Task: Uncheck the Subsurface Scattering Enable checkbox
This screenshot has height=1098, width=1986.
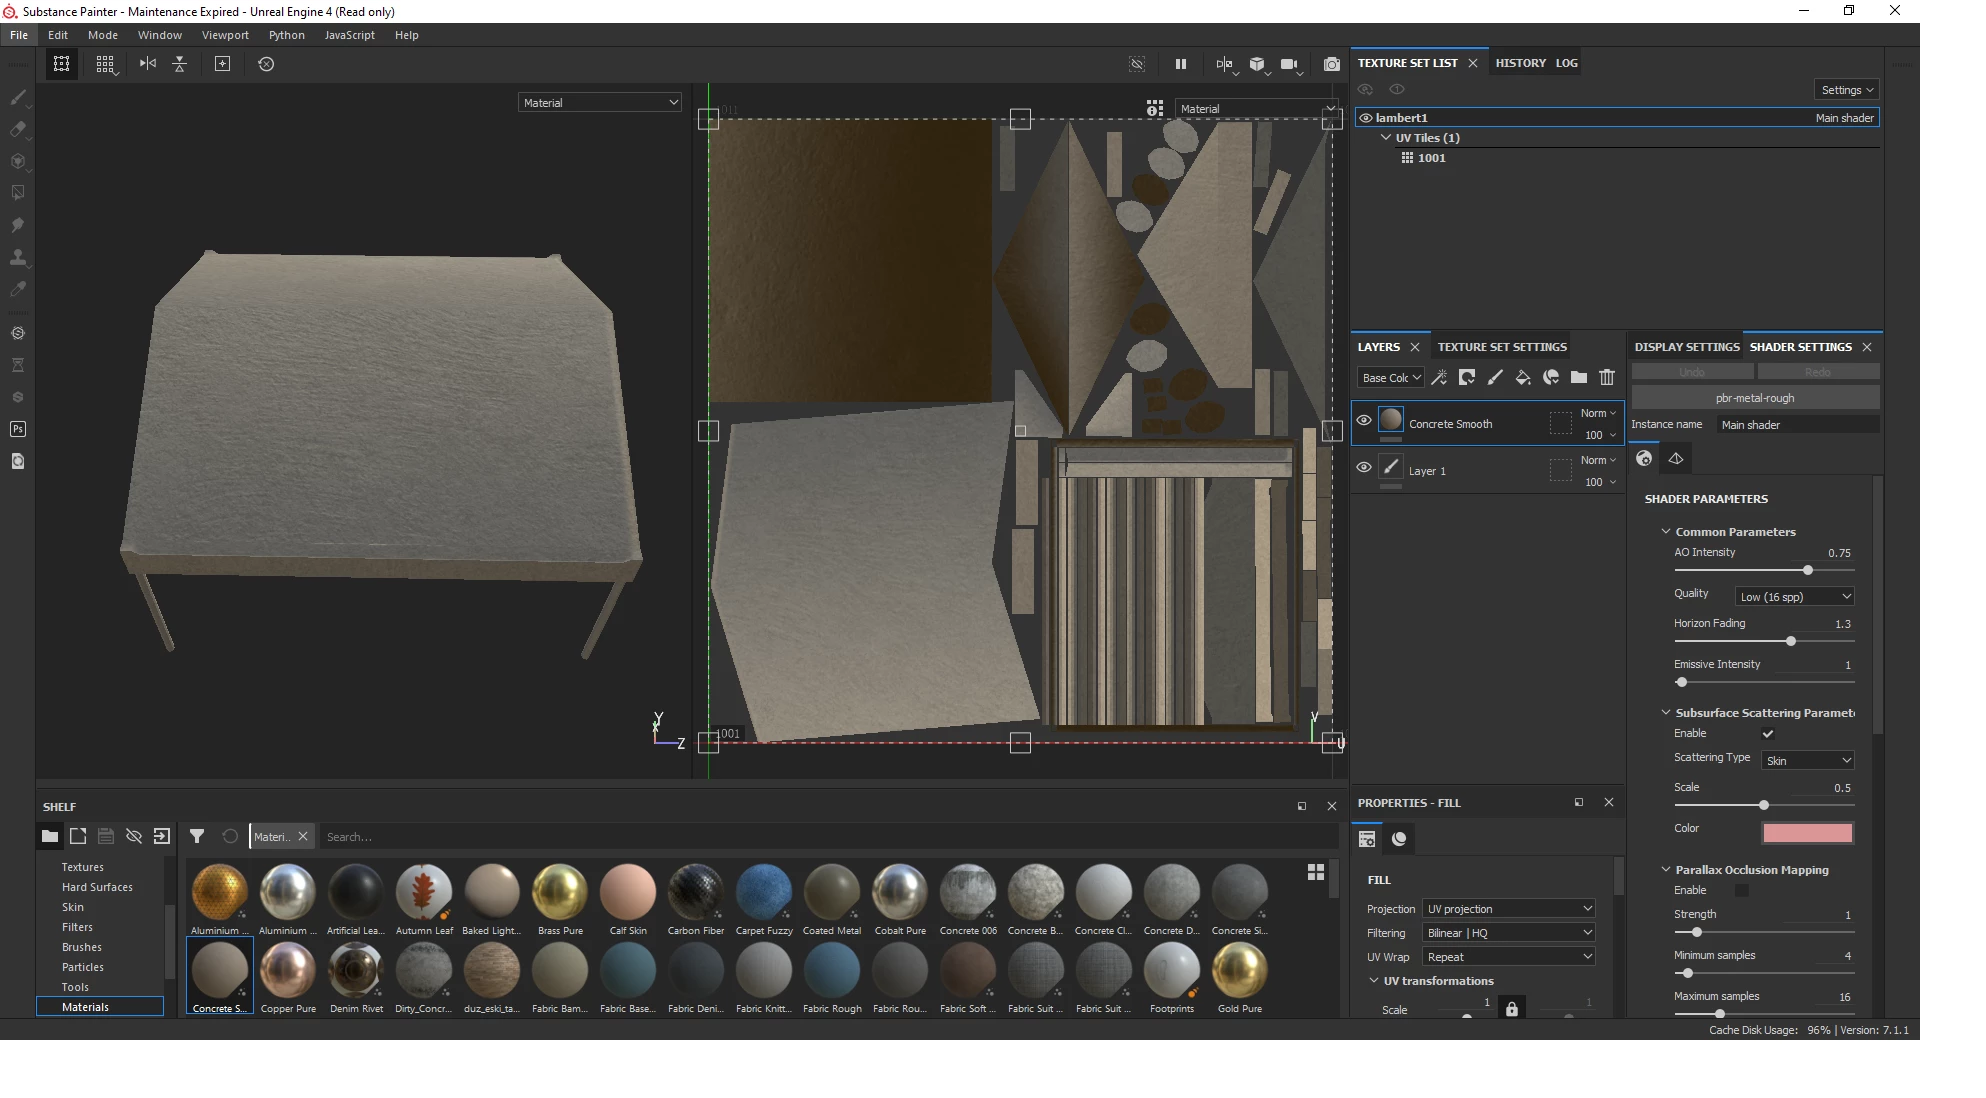Action: 1768,734
